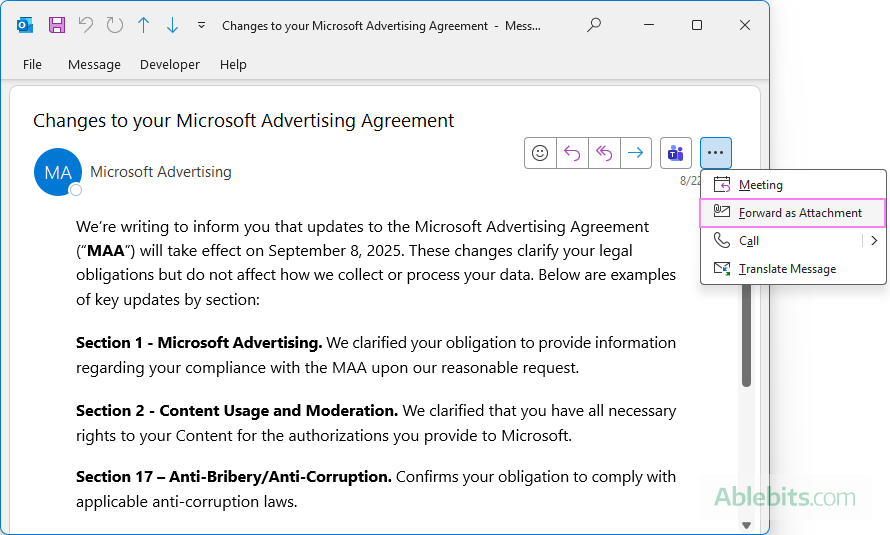Viewport: 890px width, 535px height.
Task: Forward the message with the right arrow icon
Action: [636, 153]
